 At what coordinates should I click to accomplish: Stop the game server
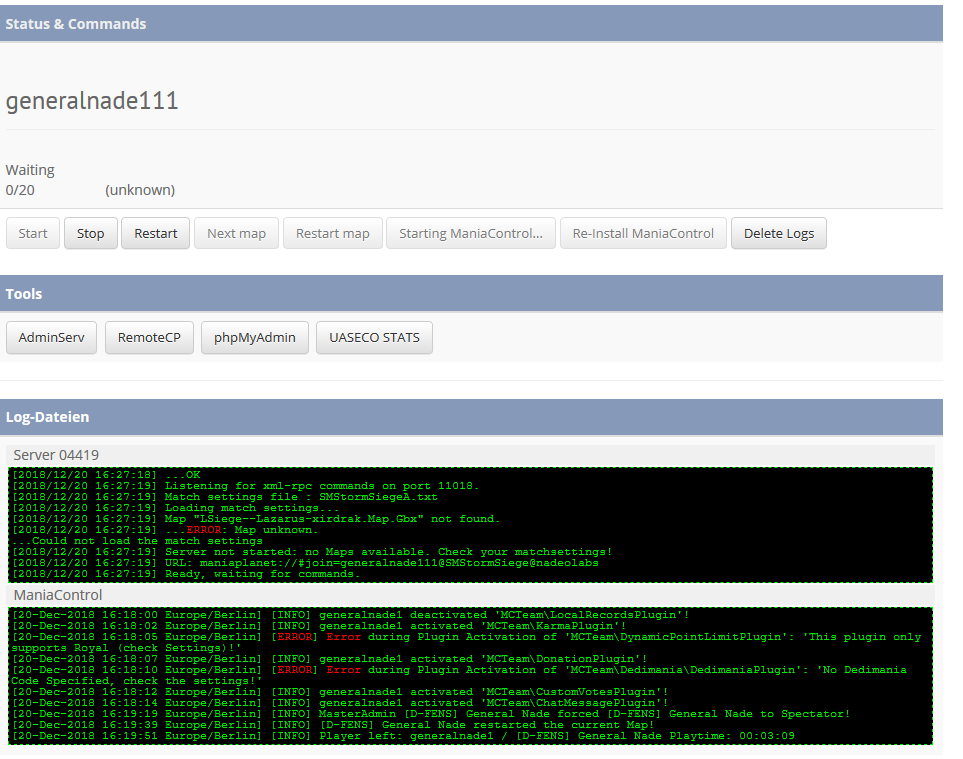click(90, 233)
